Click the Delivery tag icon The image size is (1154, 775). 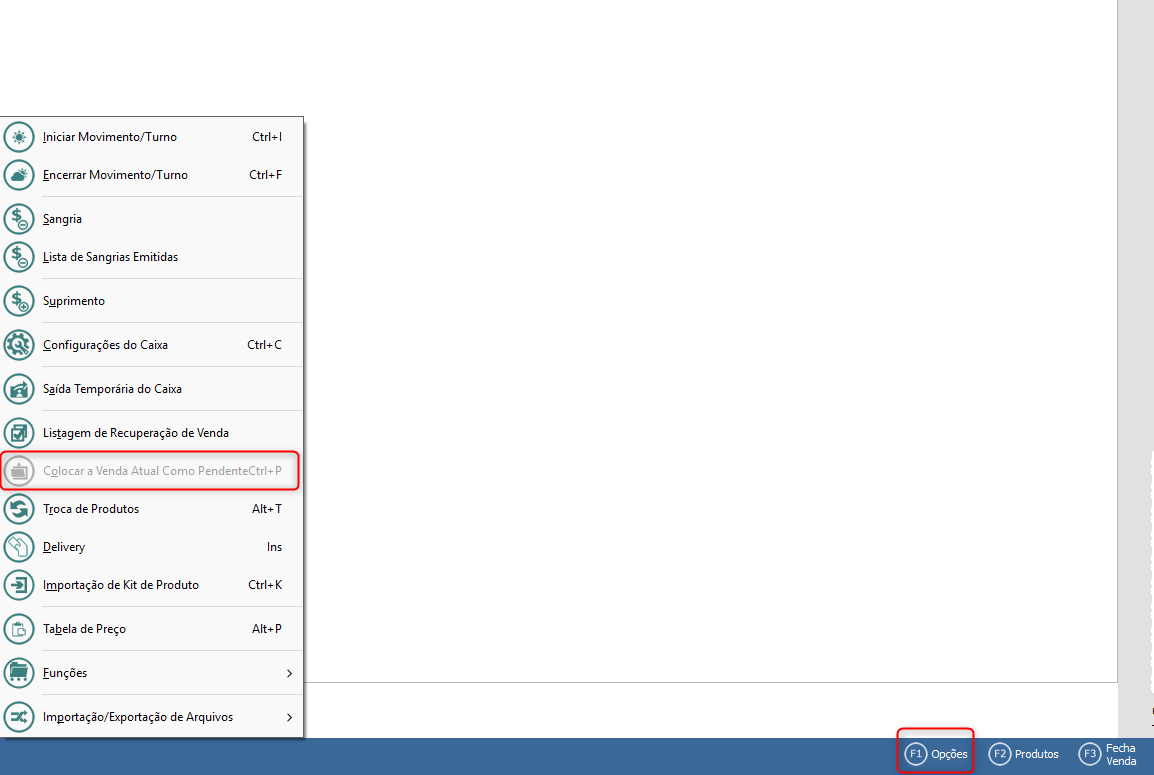tap(19, 547)
